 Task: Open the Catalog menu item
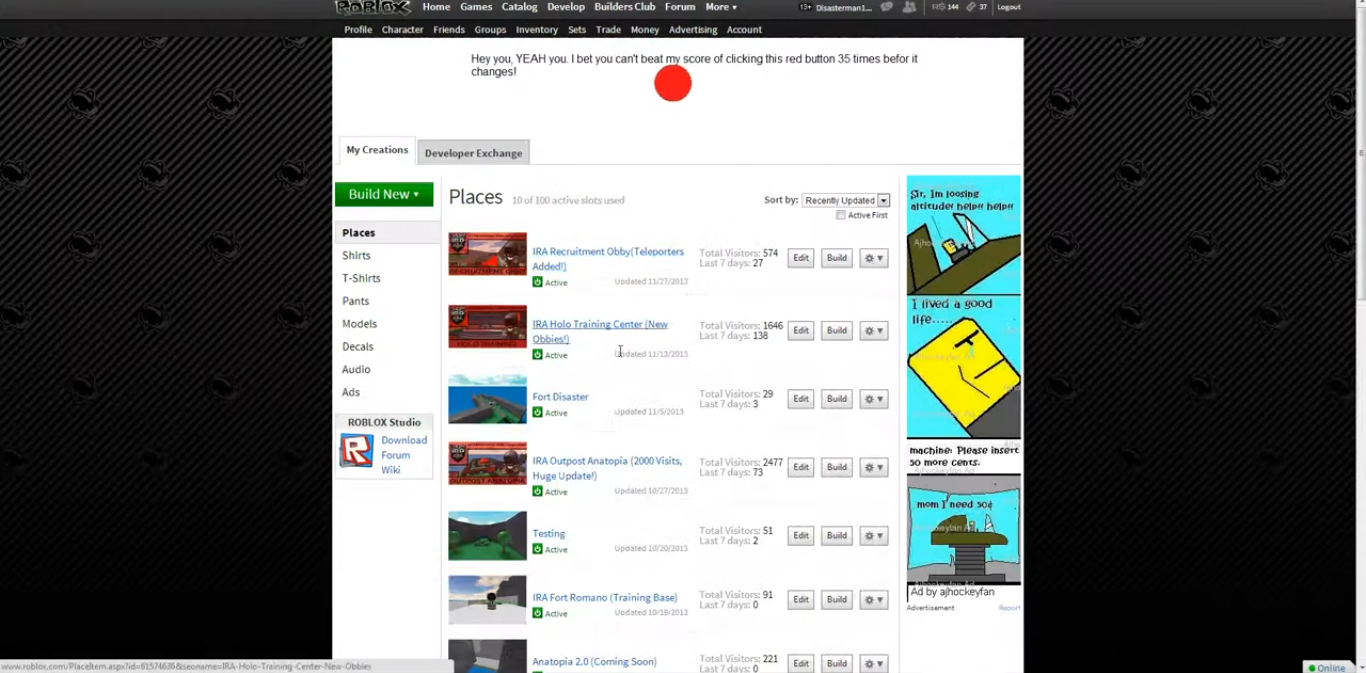click(x=519, y=7)
